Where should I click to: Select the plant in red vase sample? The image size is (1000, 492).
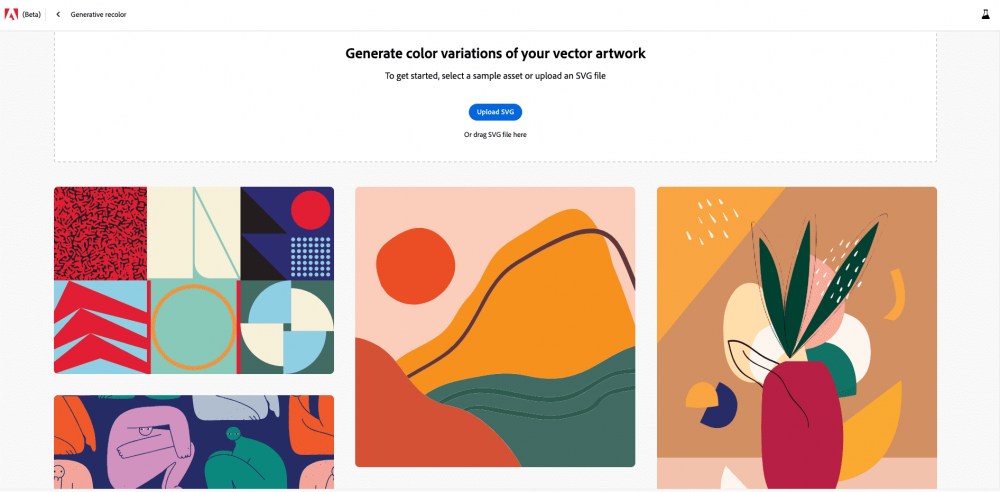point(797,338)
